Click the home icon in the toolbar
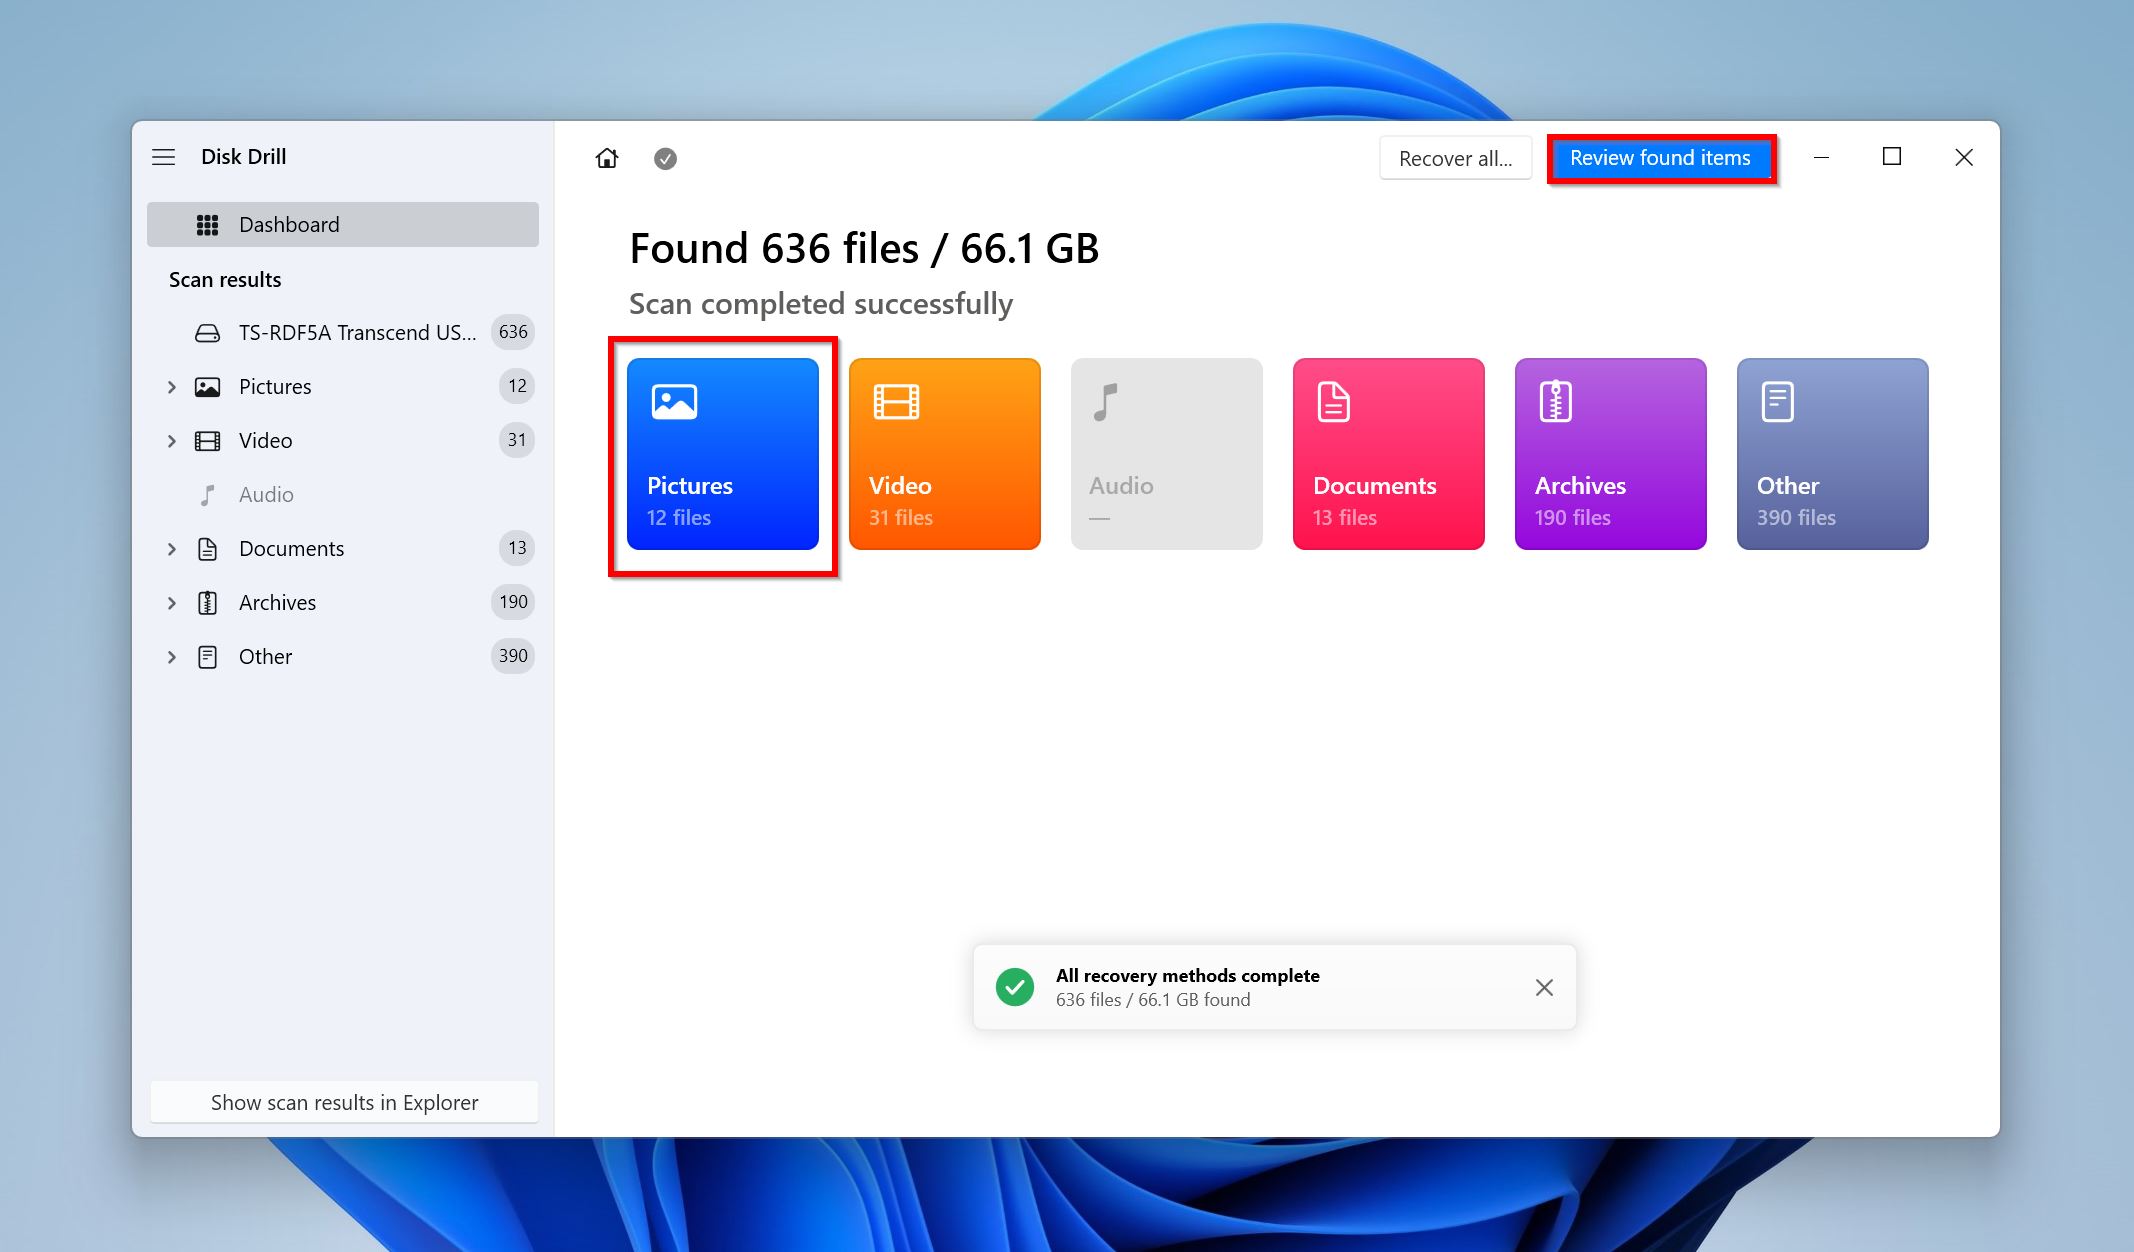The width and height of the screenshot is (2134, 1252). coord(606,158)
